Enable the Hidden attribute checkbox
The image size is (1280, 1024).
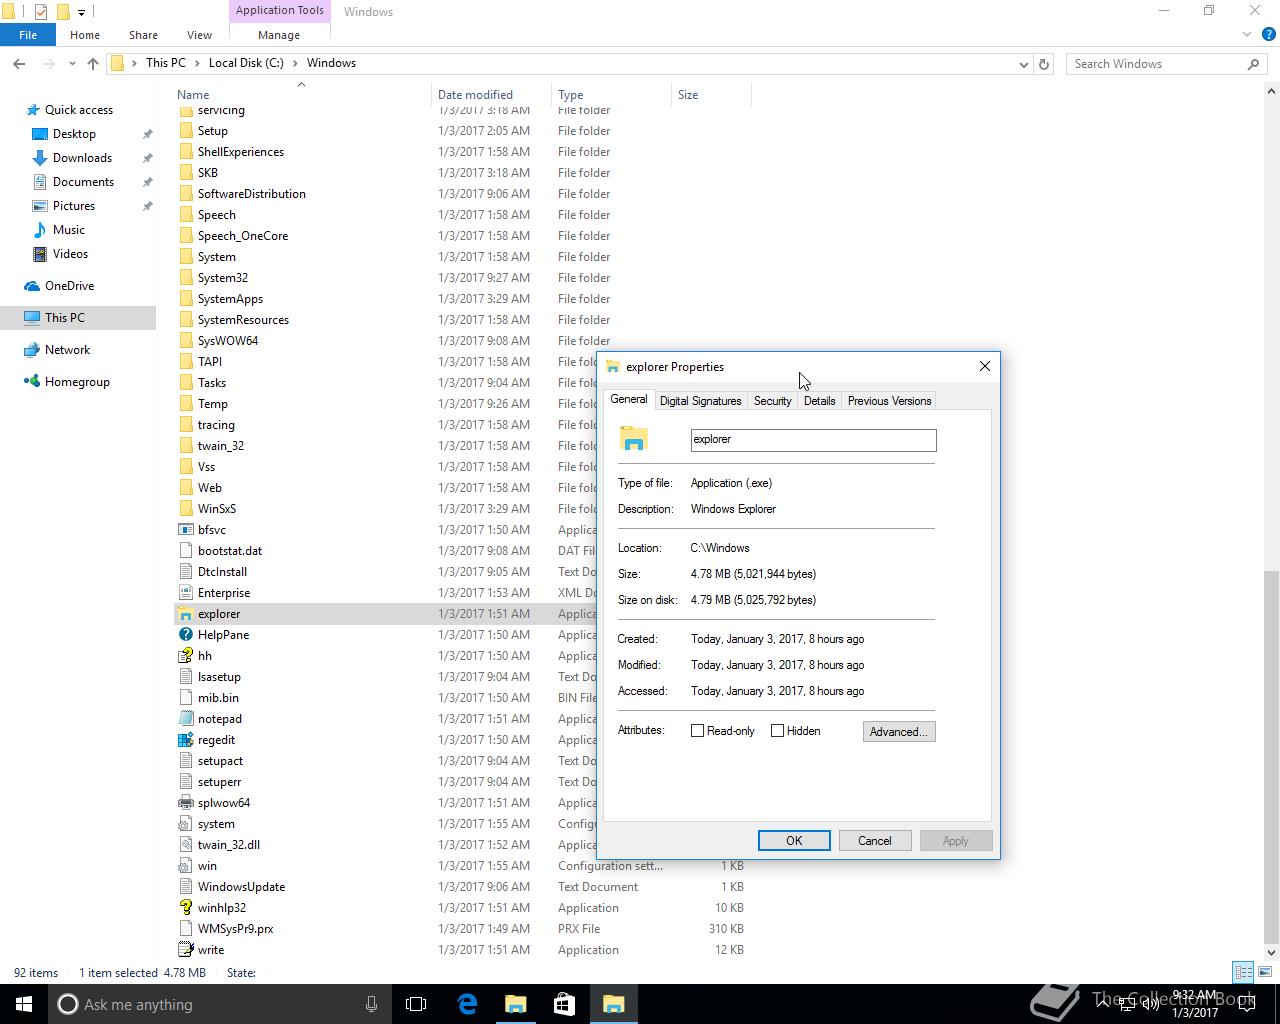click(777, 731)
